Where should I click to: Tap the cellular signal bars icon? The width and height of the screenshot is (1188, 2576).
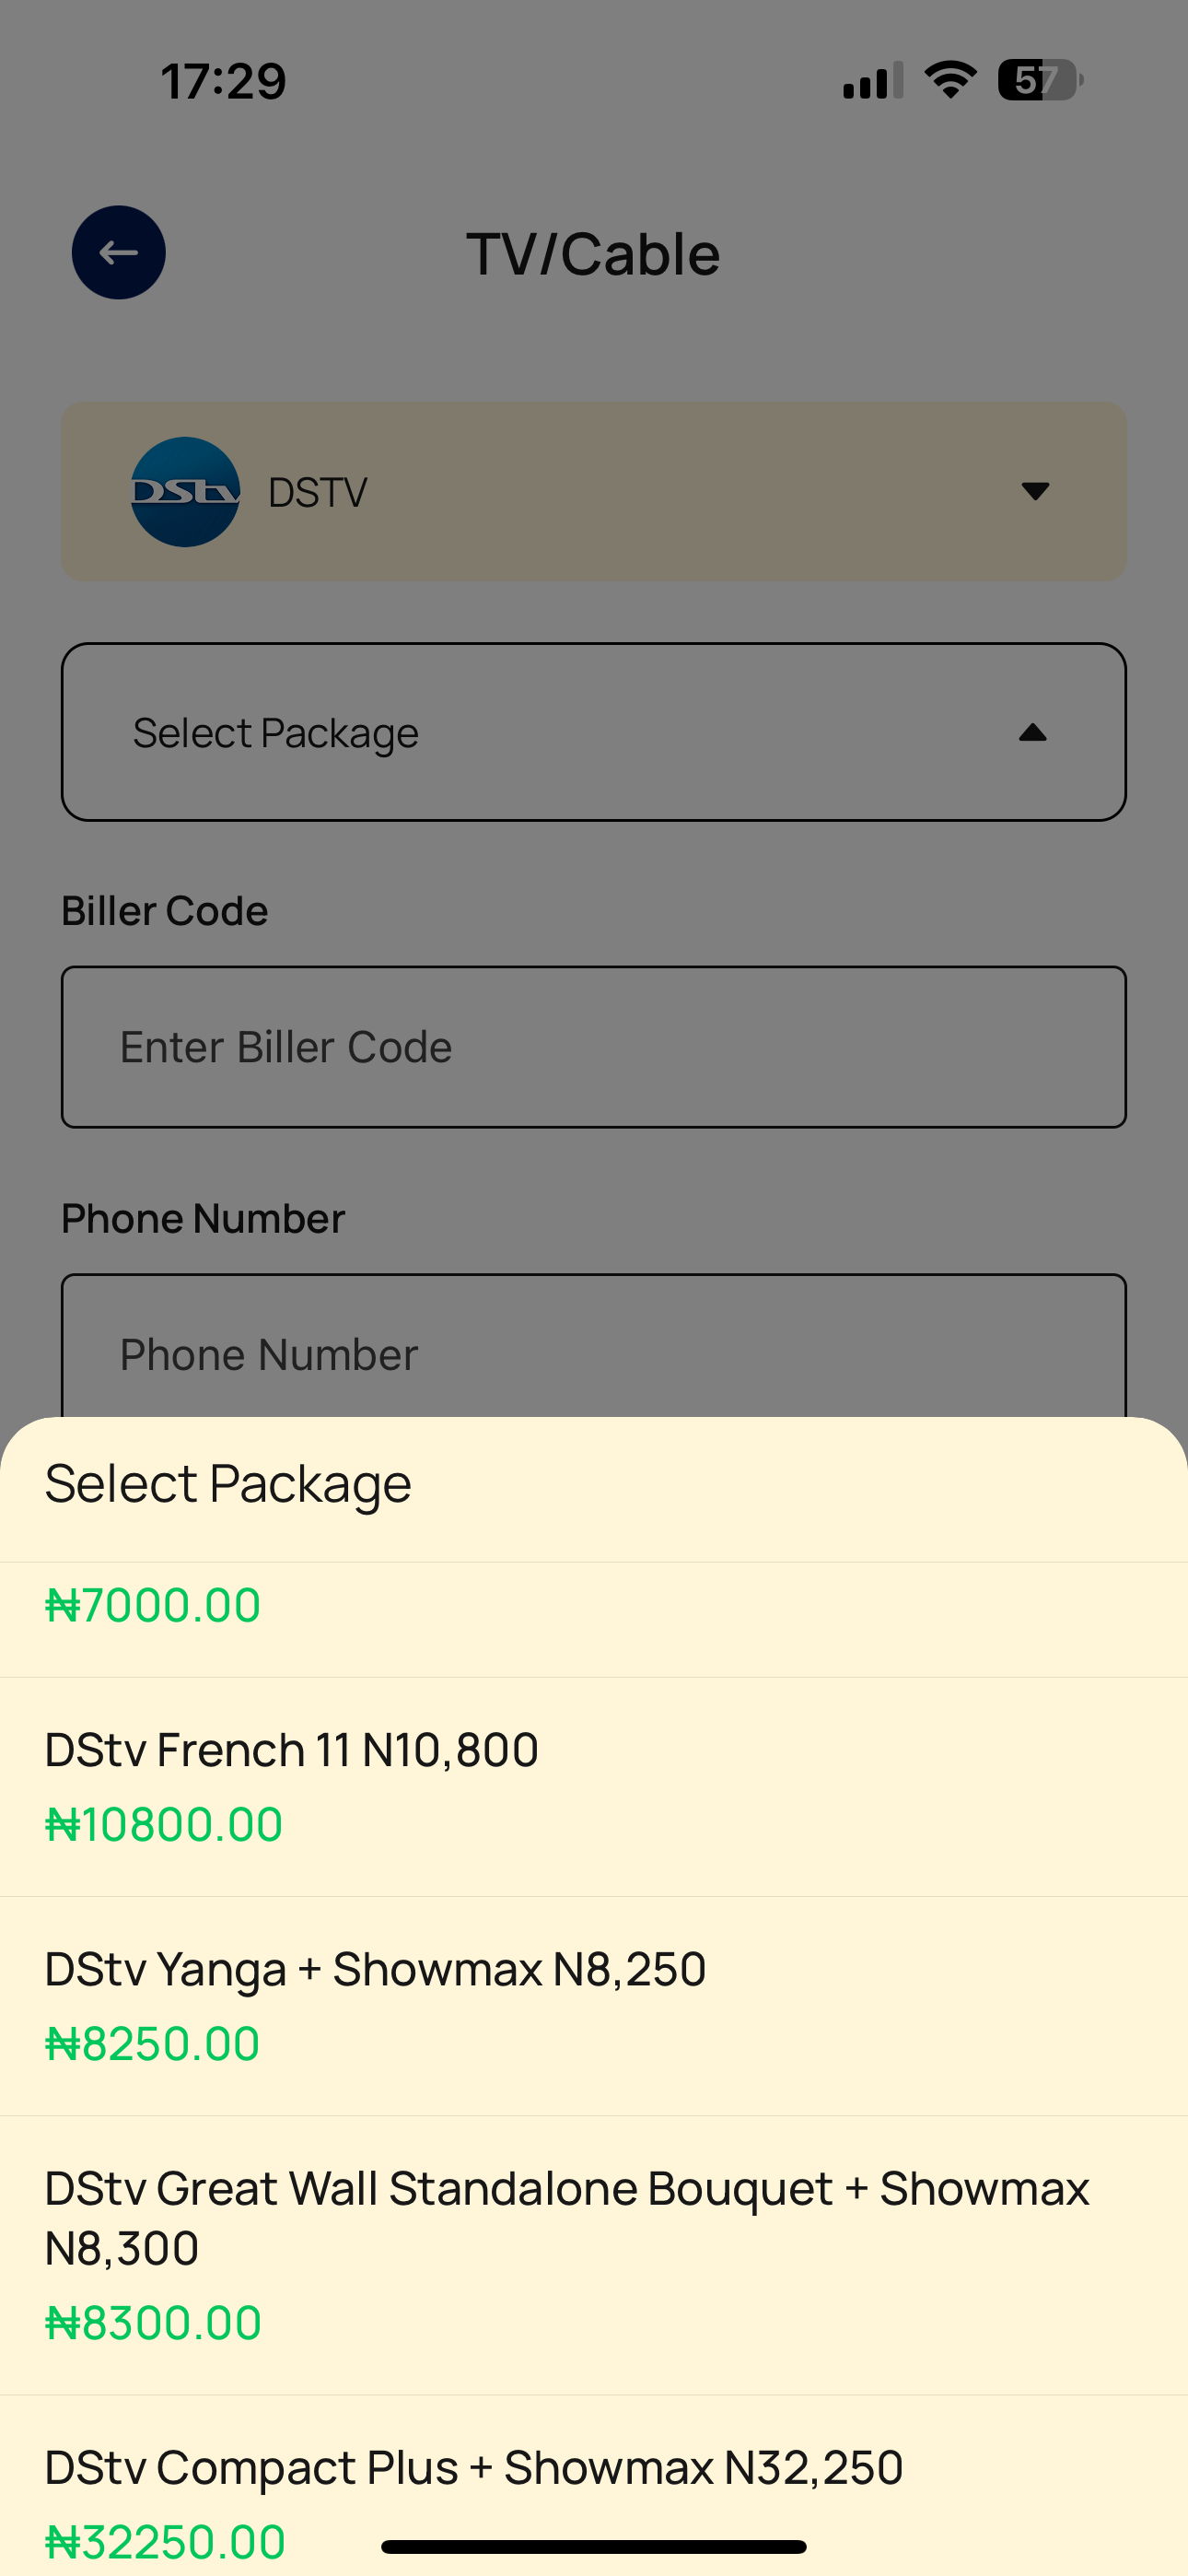(x=873, y=80)
